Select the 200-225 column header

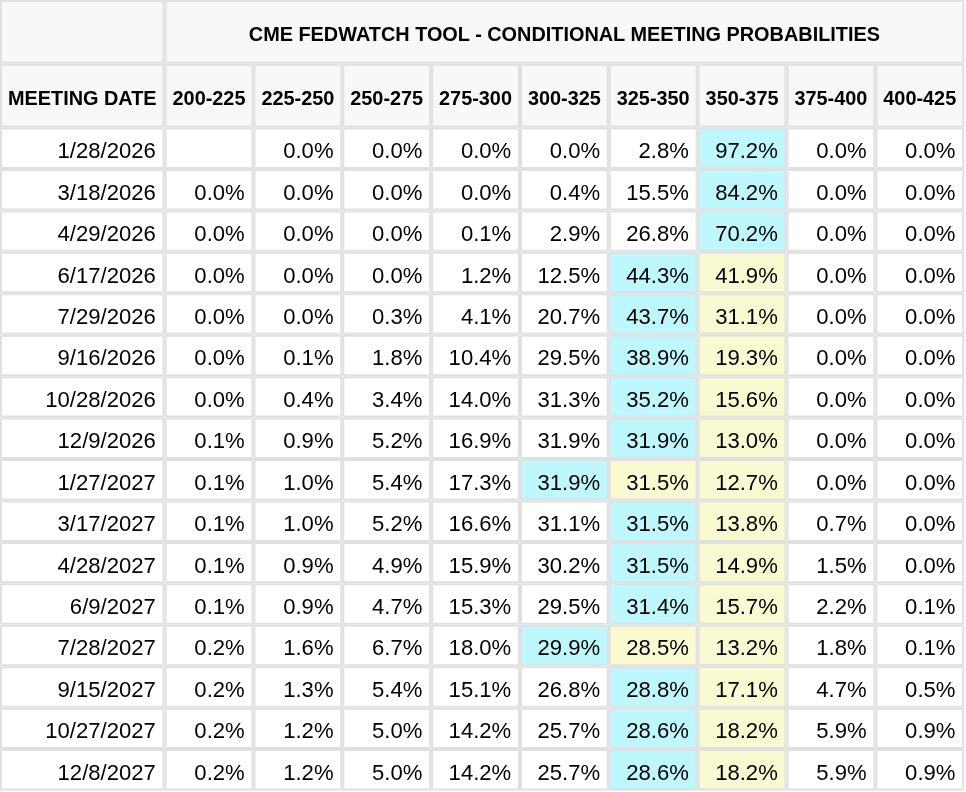pos(209,98)
